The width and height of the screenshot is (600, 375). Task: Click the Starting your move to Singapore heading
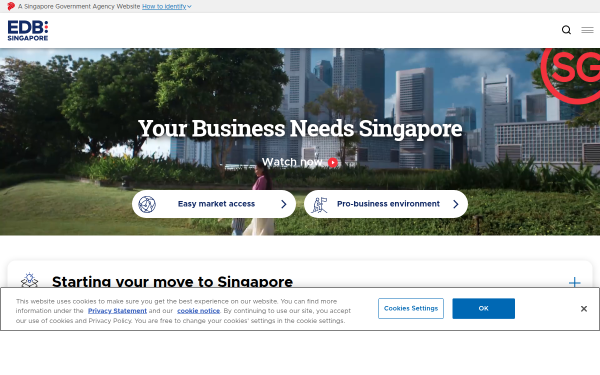point(173,282)
